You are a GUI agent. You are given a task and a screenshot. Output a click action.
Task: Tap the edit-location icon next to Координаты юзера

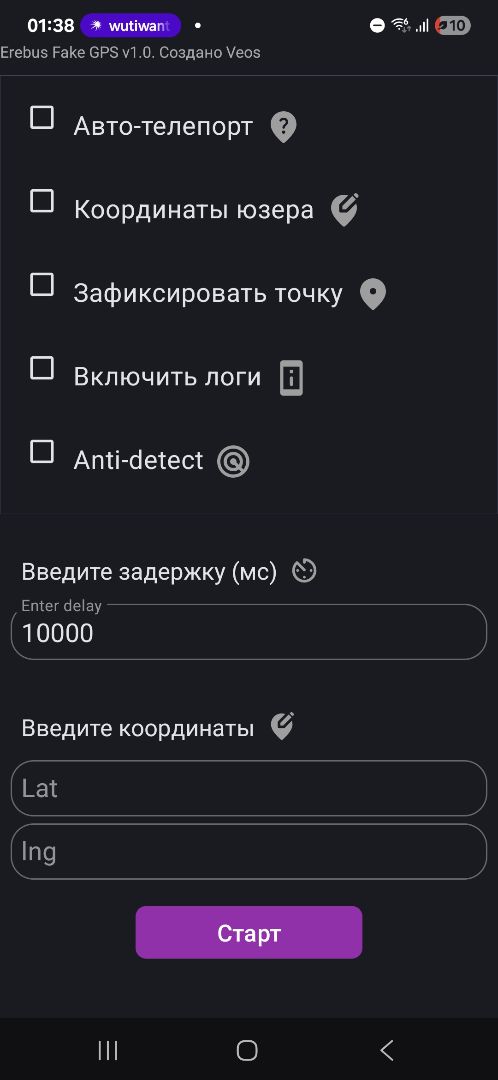click(x=344, y=210)
